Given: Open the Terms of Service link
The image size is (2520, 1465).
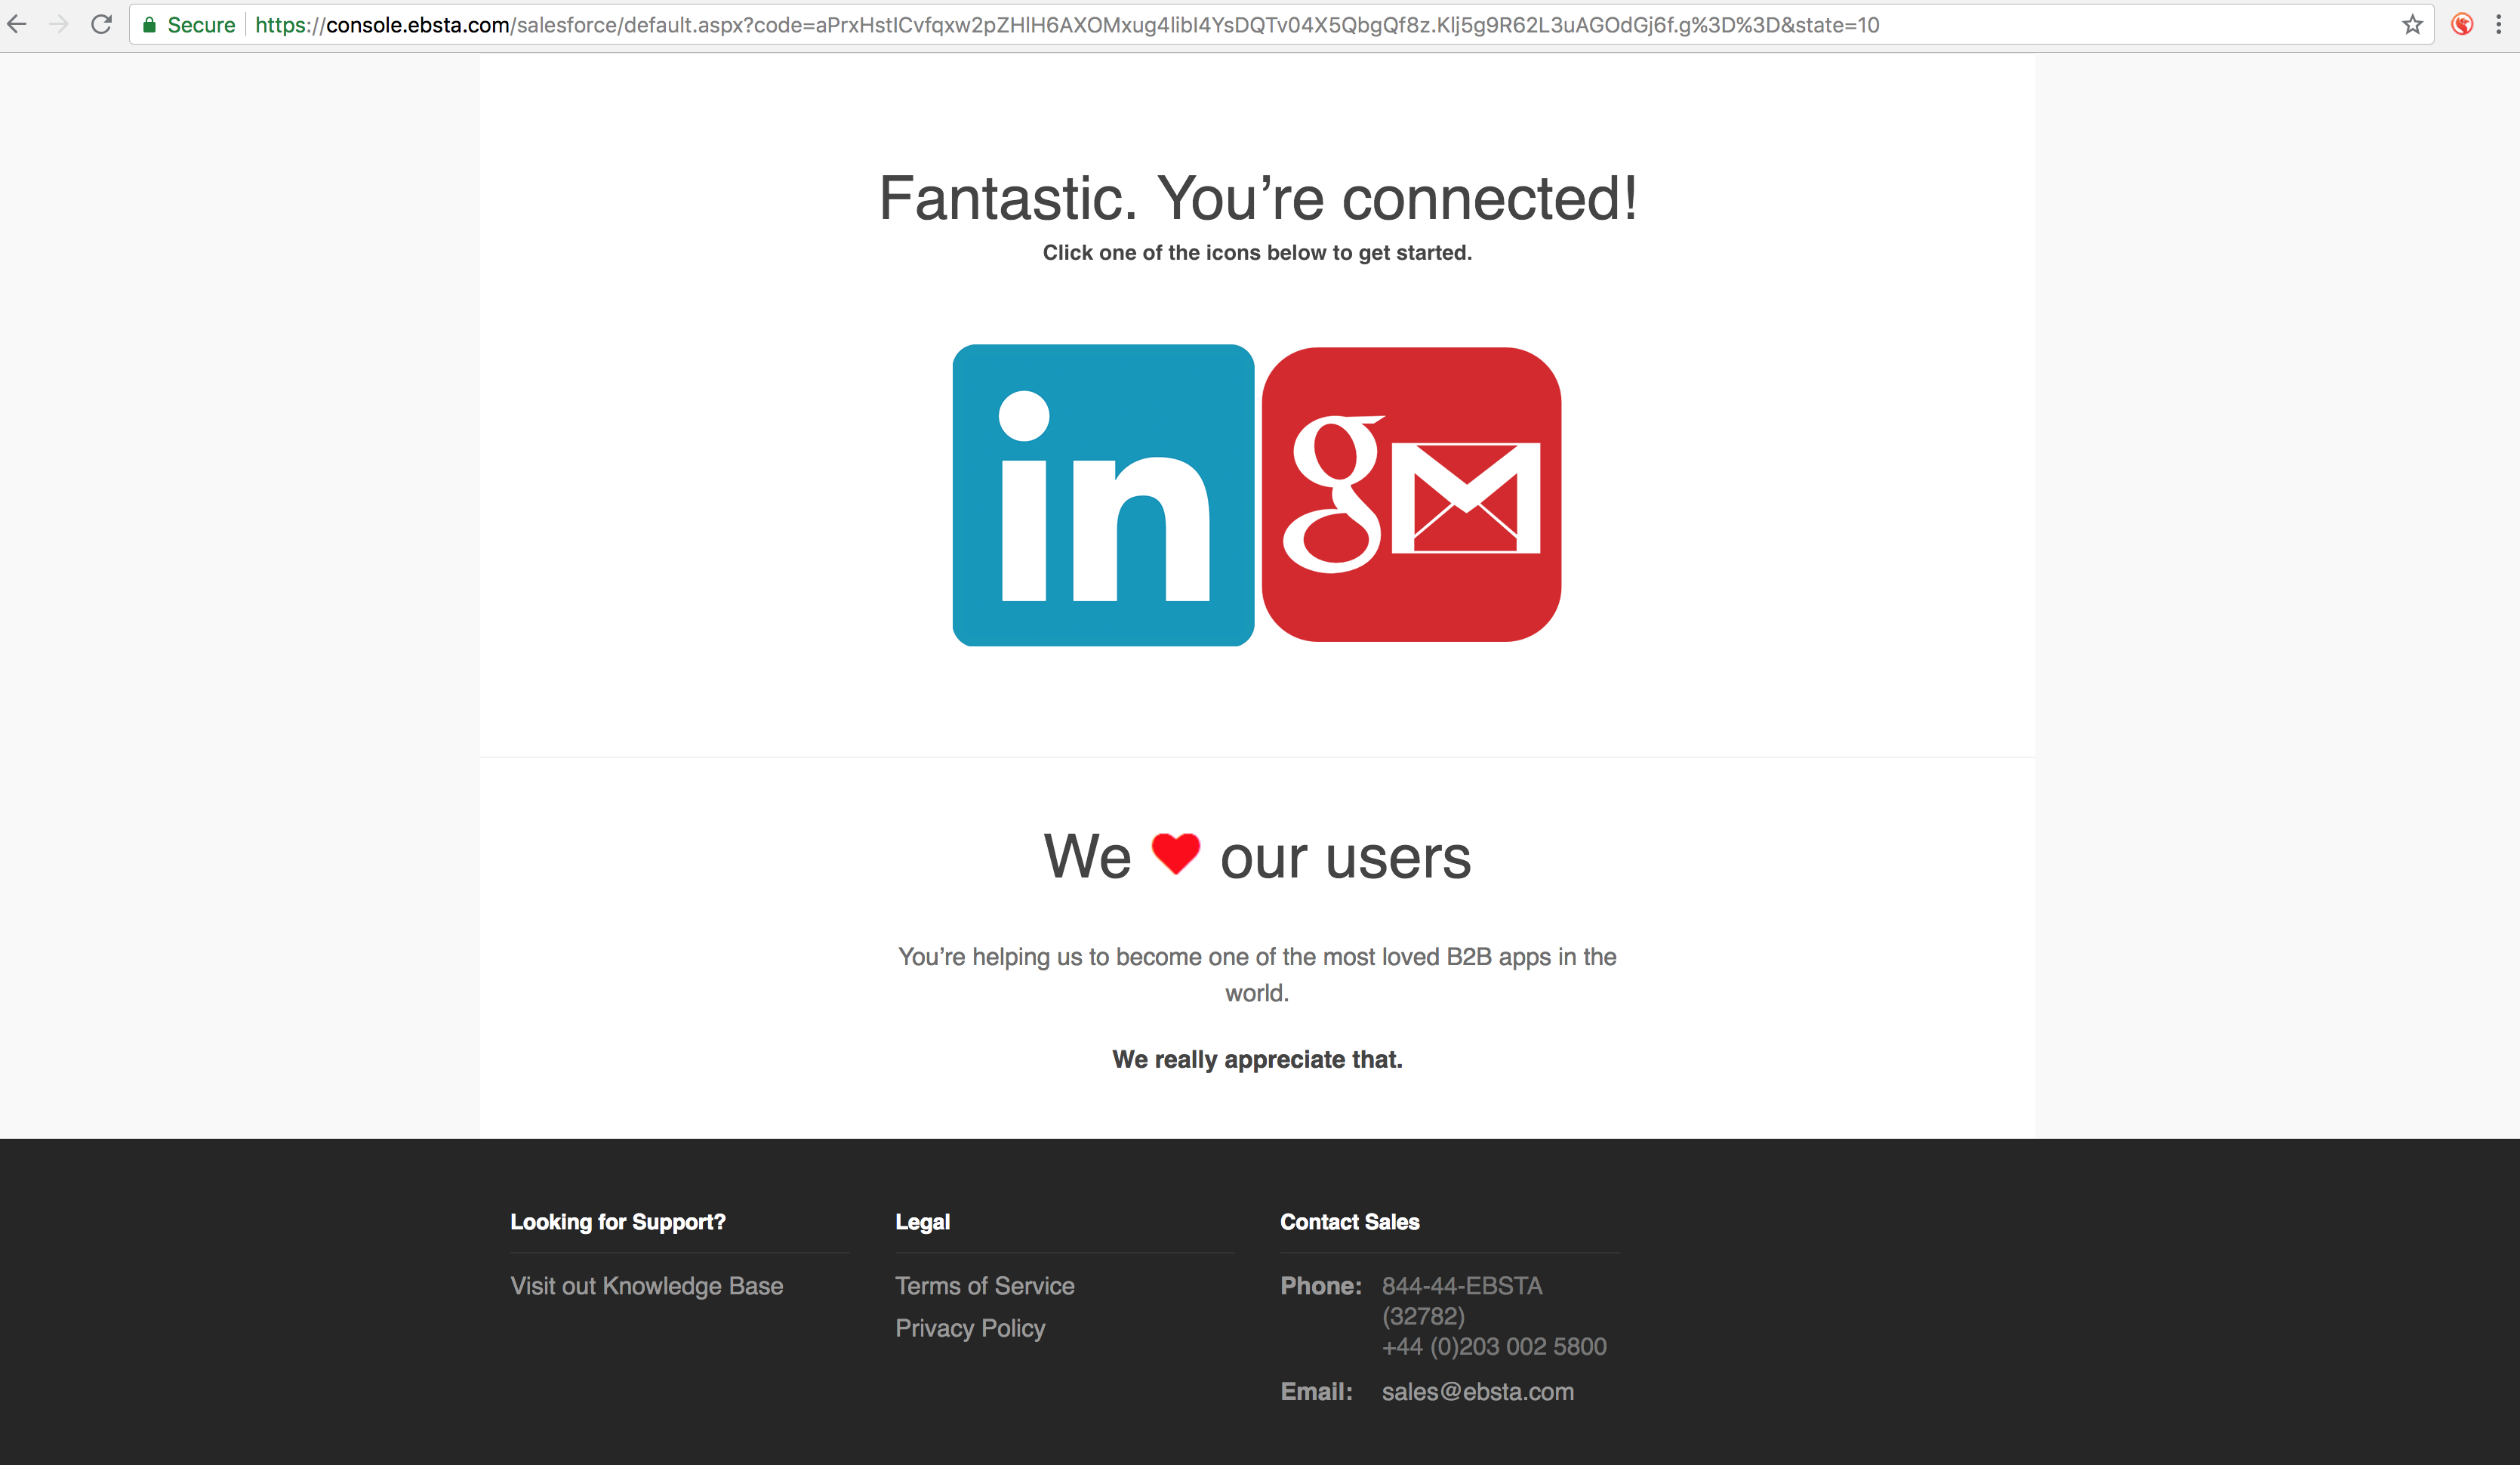Looking at the screenshot, I should [985, 1286].
